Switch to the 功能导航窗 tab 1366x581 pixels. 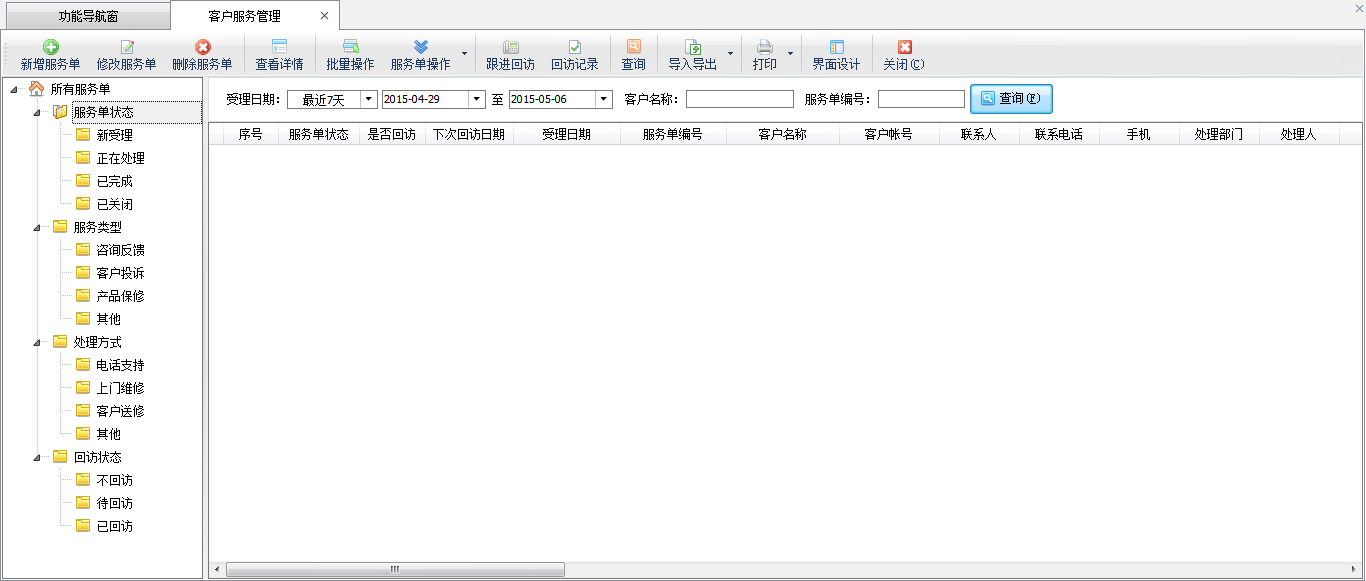pyautogui.click(x=88, y=17)
